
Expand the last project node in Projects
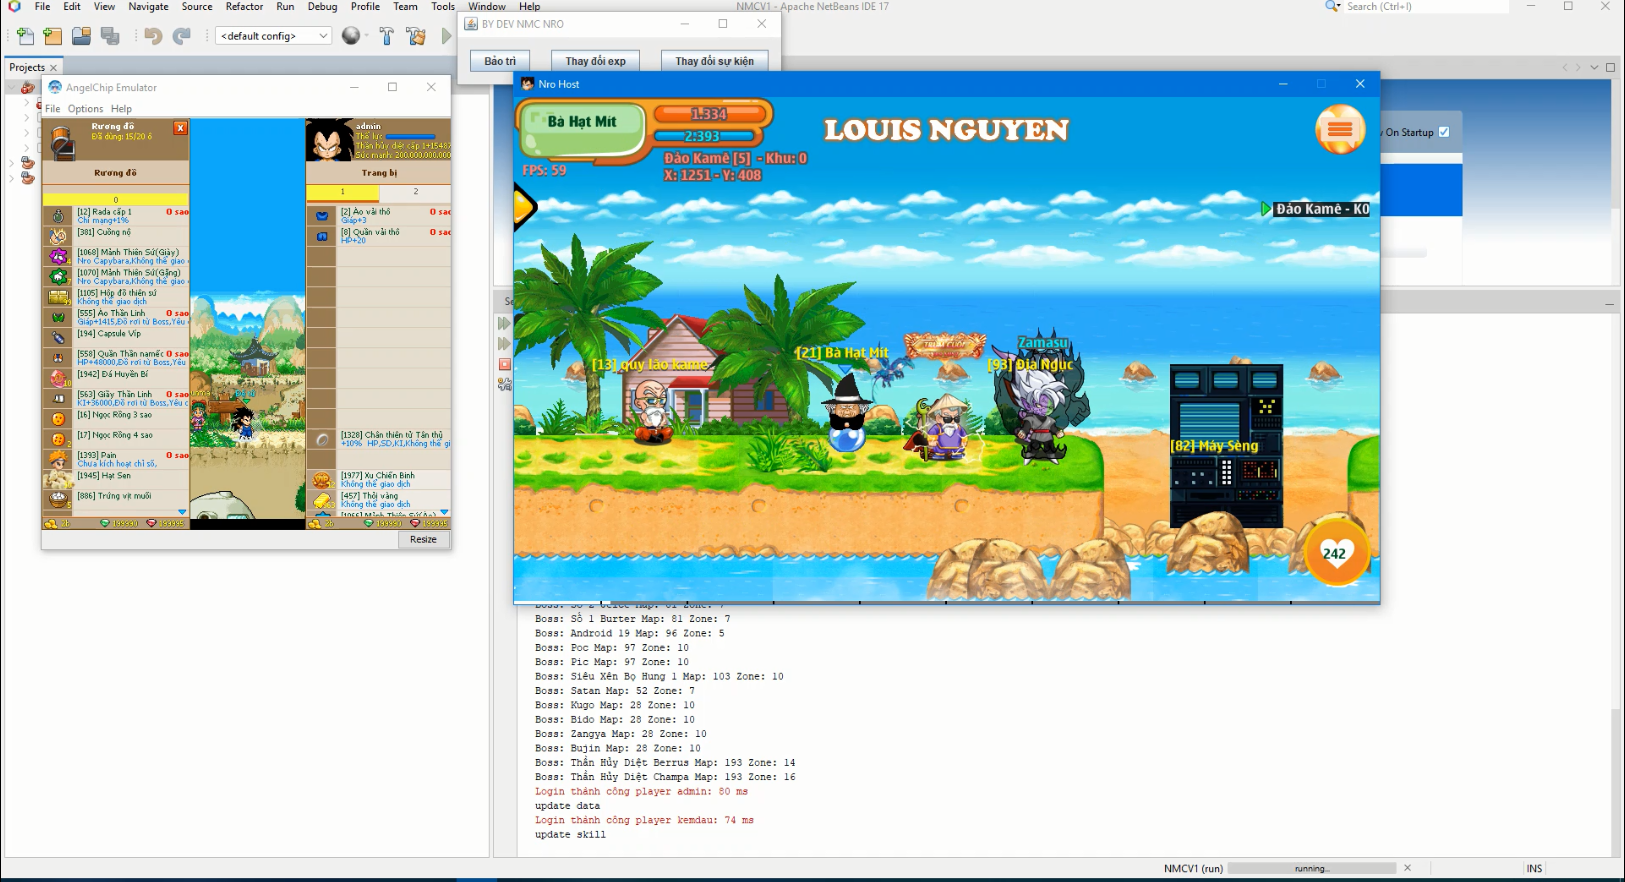tap(13, 179)
